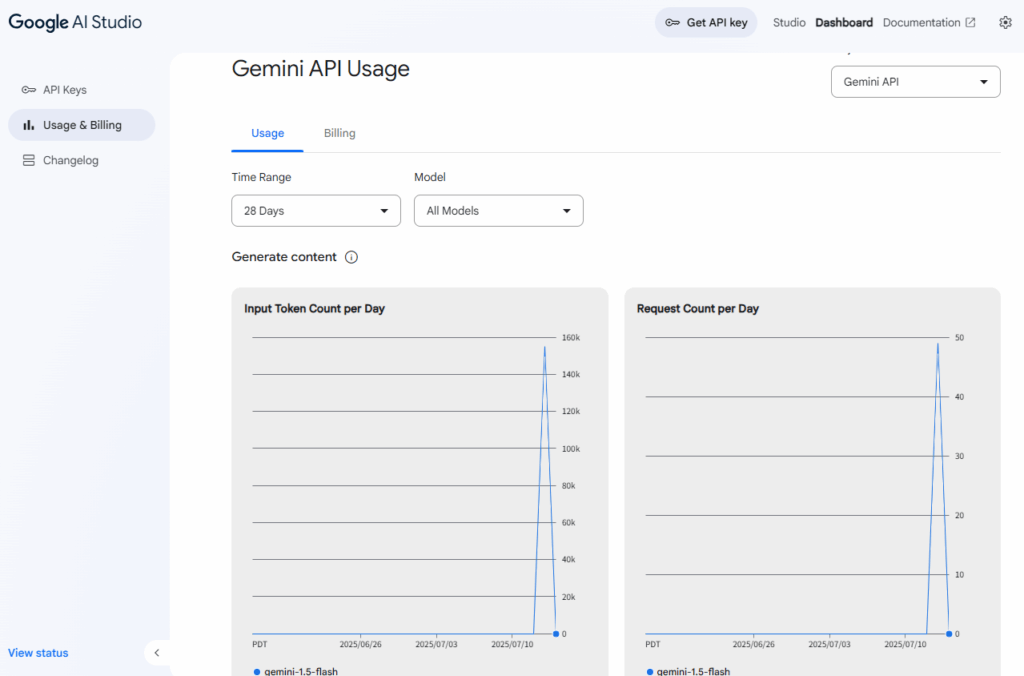This screenshot has height=676, width=1024.
Task: Open the Time Range 28 Days dropdown
Action: tap(316, 211)
